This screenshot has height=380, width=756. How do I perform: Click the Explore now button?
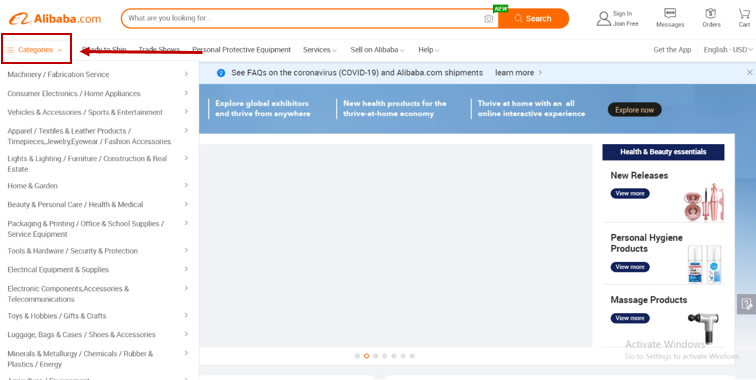tap(634, 109)
